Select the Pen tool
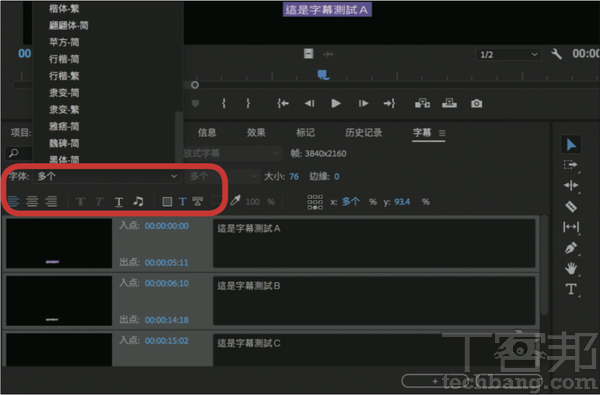 [571, 248]
